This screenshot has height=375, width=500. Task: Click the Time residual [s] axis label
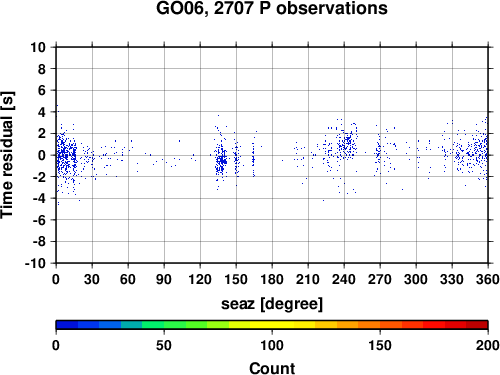(7, 155)
